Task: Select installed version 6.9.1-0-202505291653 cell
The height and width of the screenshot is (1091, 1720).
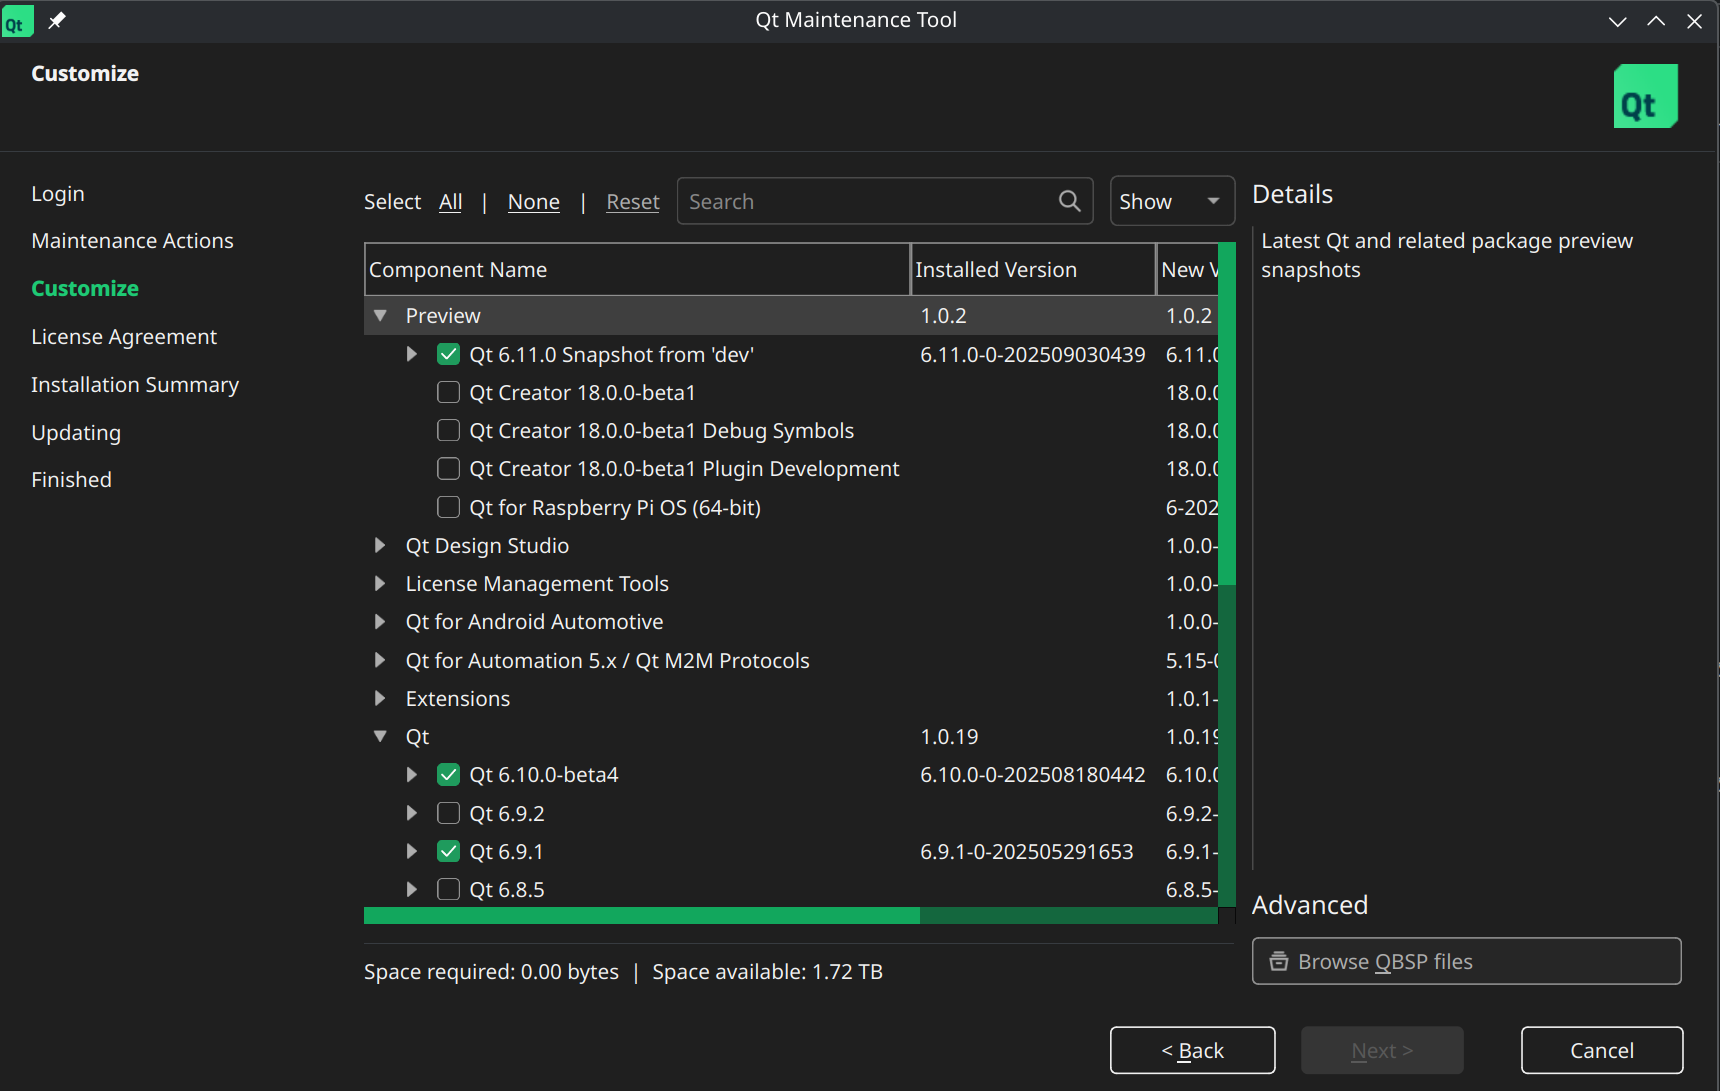Action: click(1026, 851)
